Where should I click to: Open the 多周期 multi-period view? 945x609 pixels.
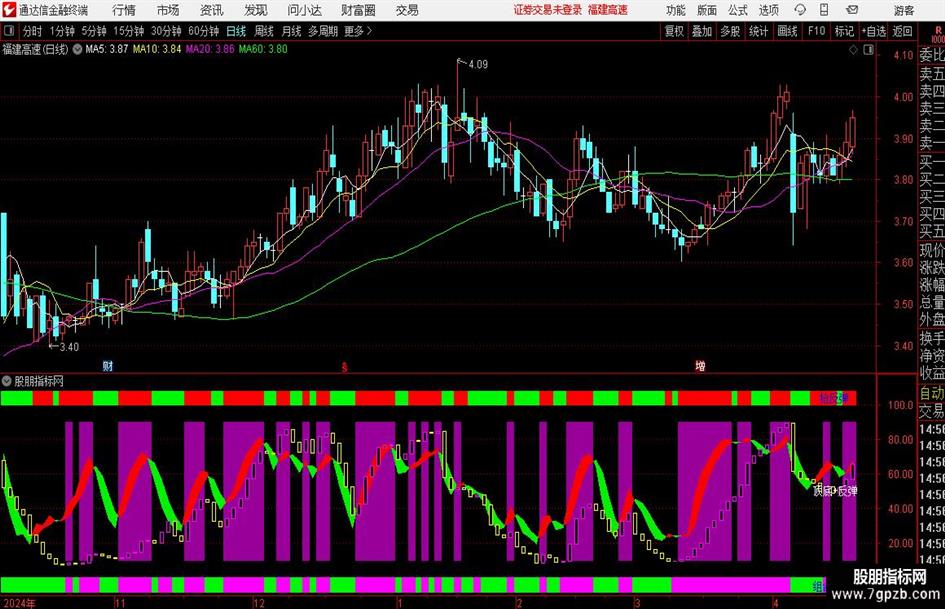pos(323,31)
